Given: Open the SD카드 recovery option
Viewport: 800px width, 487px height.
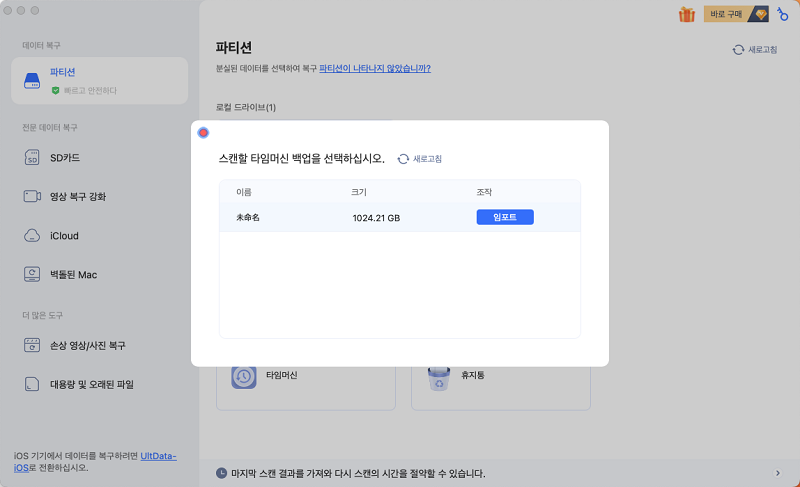Looking at the screenshot, I should [65, 158].
